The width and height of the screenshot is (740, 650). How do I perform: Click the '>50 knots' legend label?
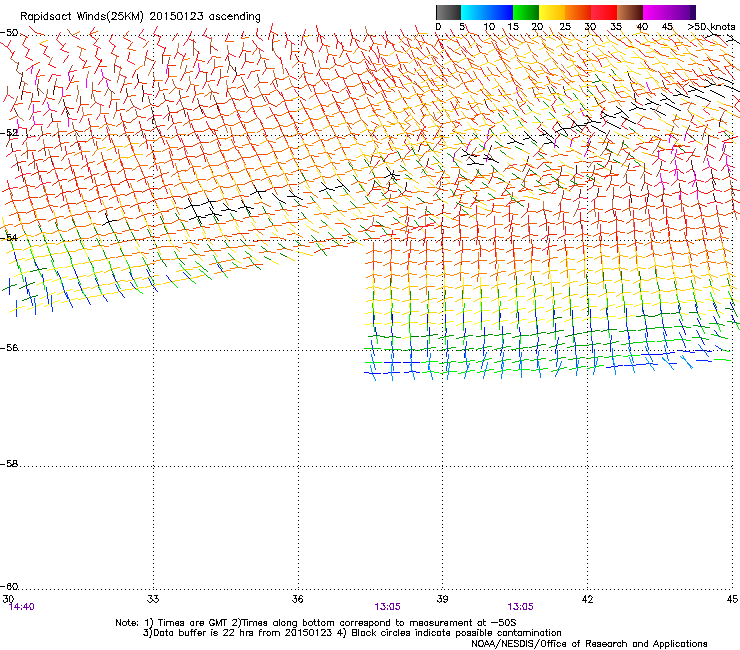tap(711, 26)
